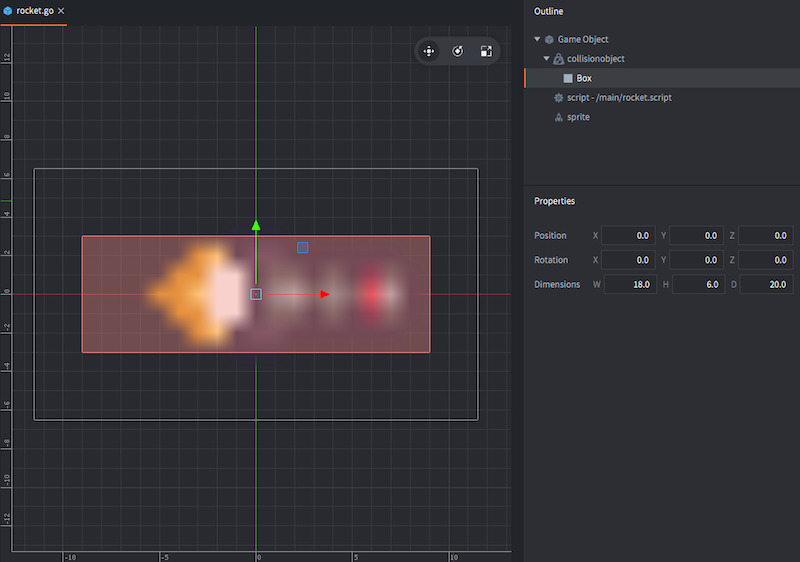Click the sprite icon in Outline
800x562 pixels.
pyautogui.click(x=559, y=117)
